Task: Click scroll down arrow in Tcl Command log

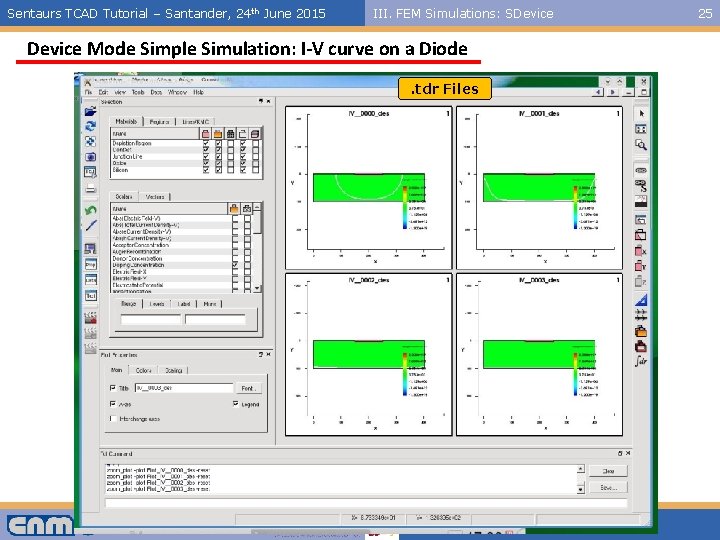Action: tap(580, 489)
